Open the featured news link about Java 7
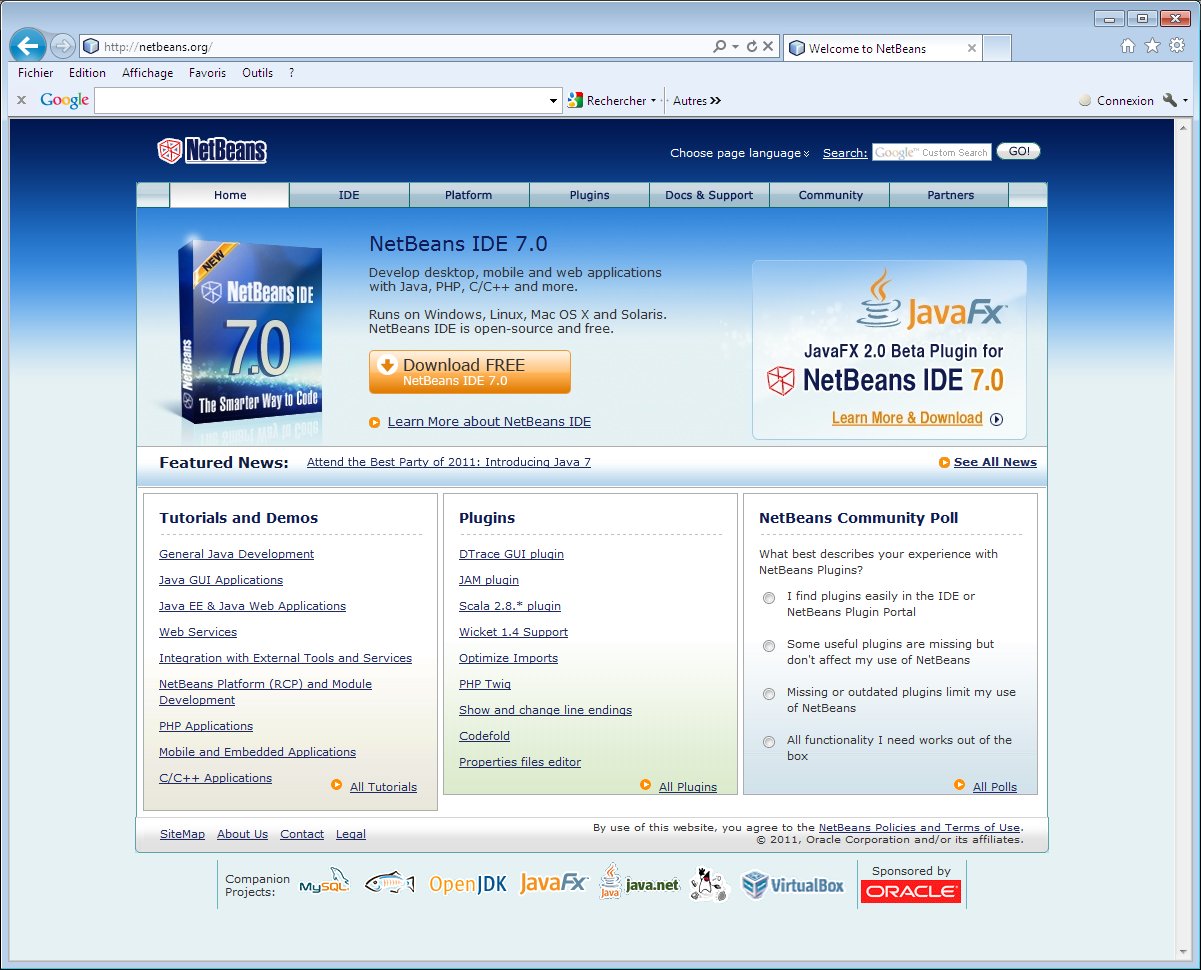The height and width of the screenshot is (970, 1201). (449, 462)
